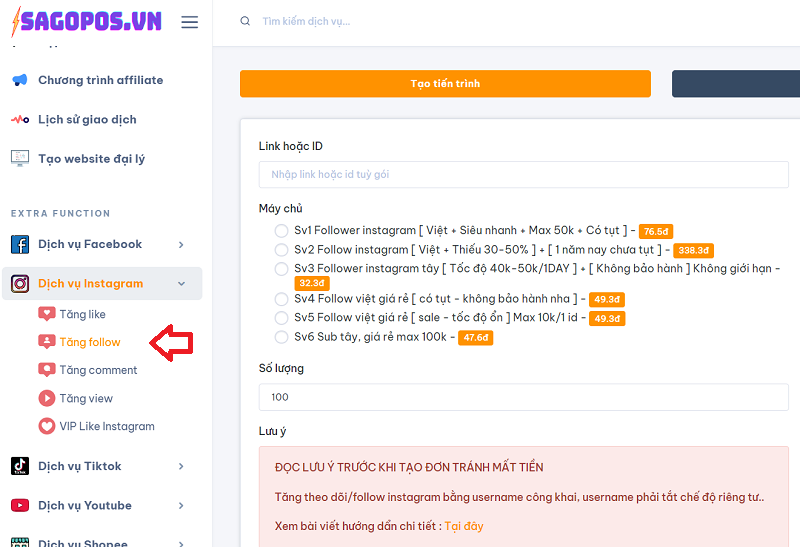Screen dimensions: 800x547
Task: Open the Tại đây guide link
Action: click(463, 526)
